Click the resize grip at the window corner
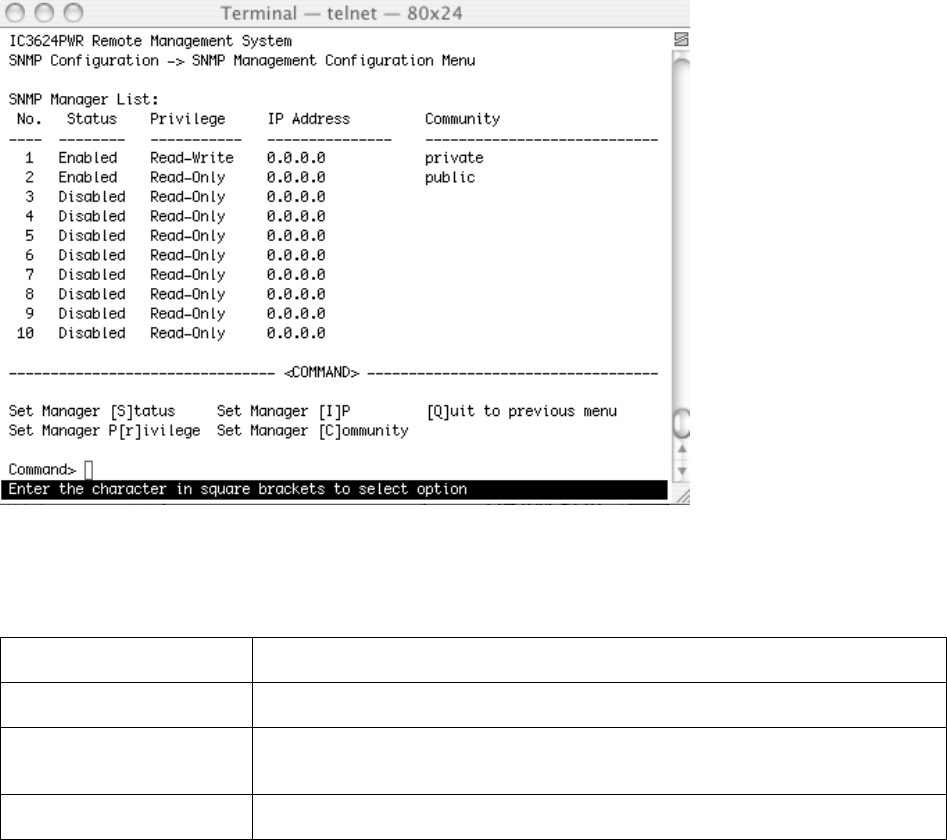 click(x=681, y=493)
